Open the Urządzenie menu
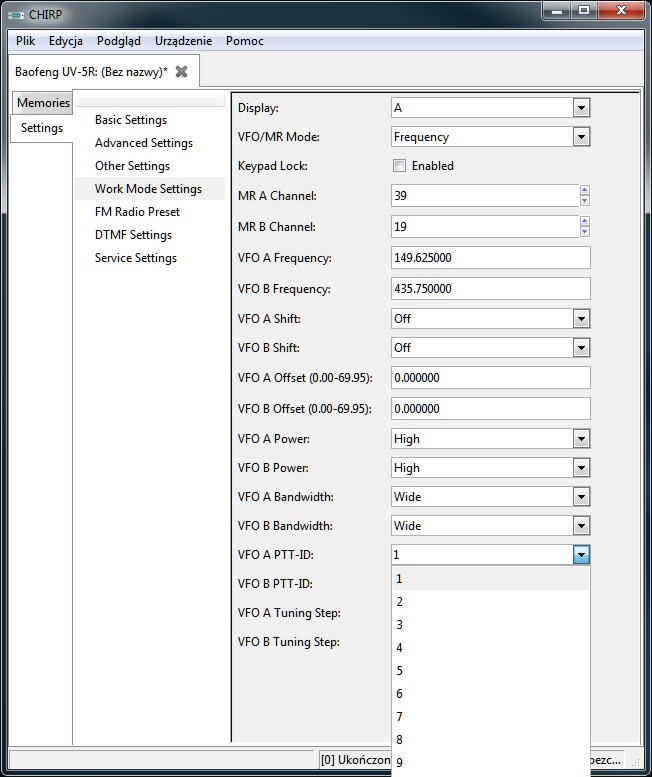Screen dimensions: 652x777 (183, 41)
